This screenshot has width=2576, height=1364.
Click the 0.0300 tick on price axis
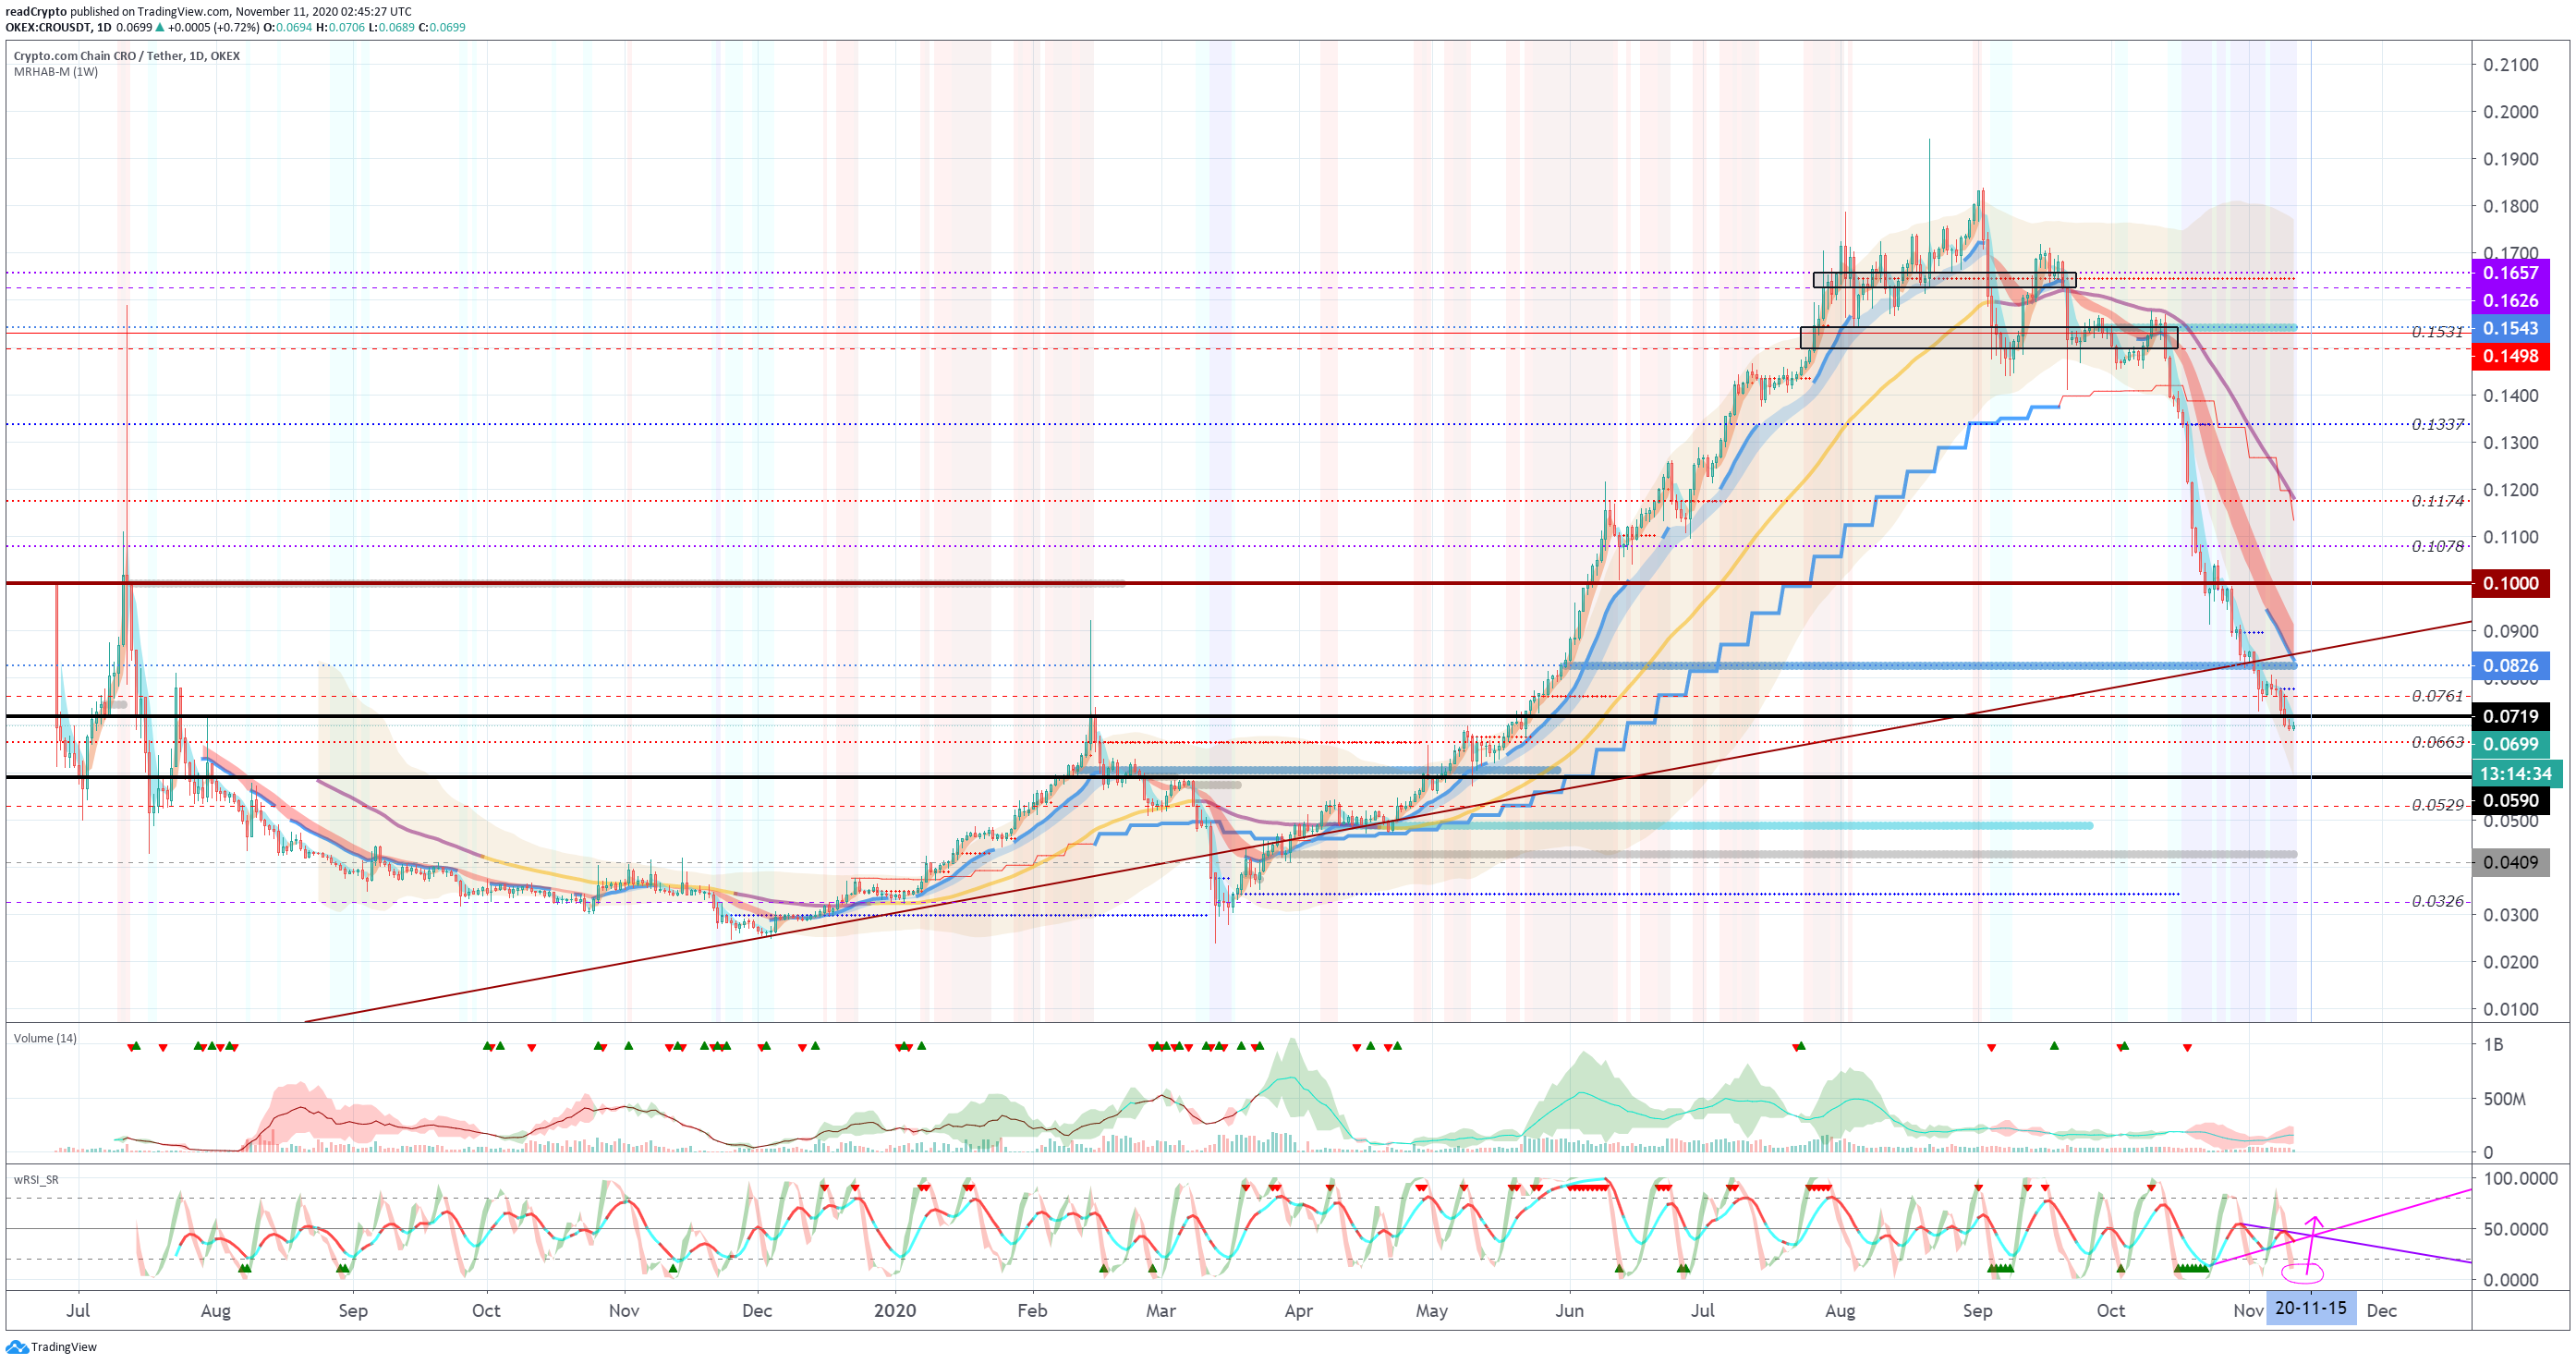[2511, 915]
